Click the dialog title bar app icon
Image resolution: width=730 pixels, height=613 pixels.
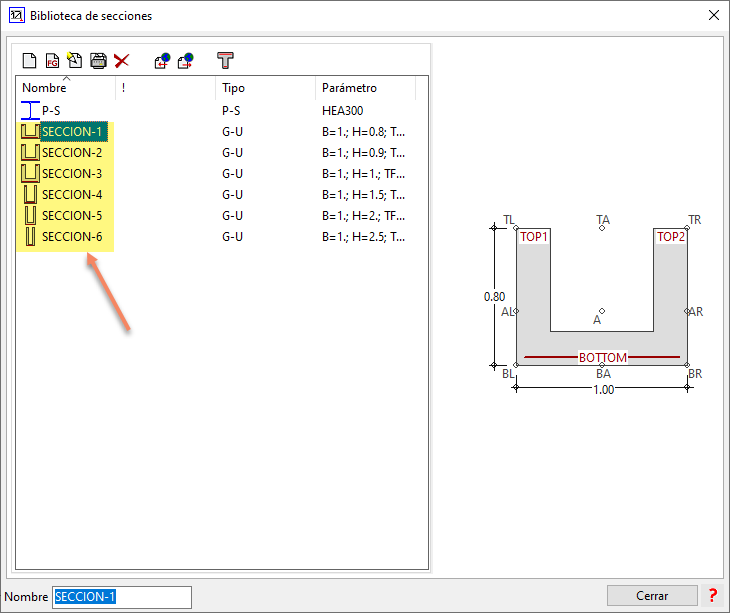click(x=16, y=15)
